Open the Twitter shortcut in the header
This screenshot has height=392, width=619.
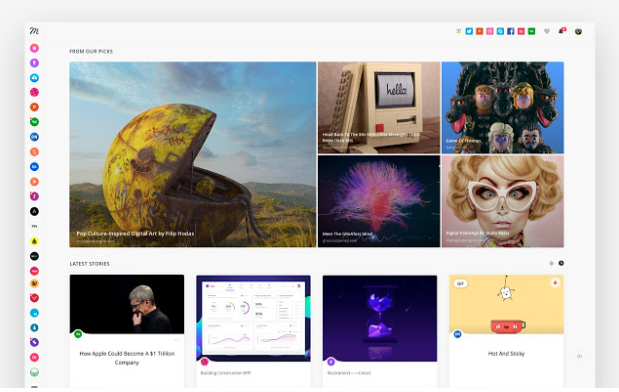(x=469, y=31)
